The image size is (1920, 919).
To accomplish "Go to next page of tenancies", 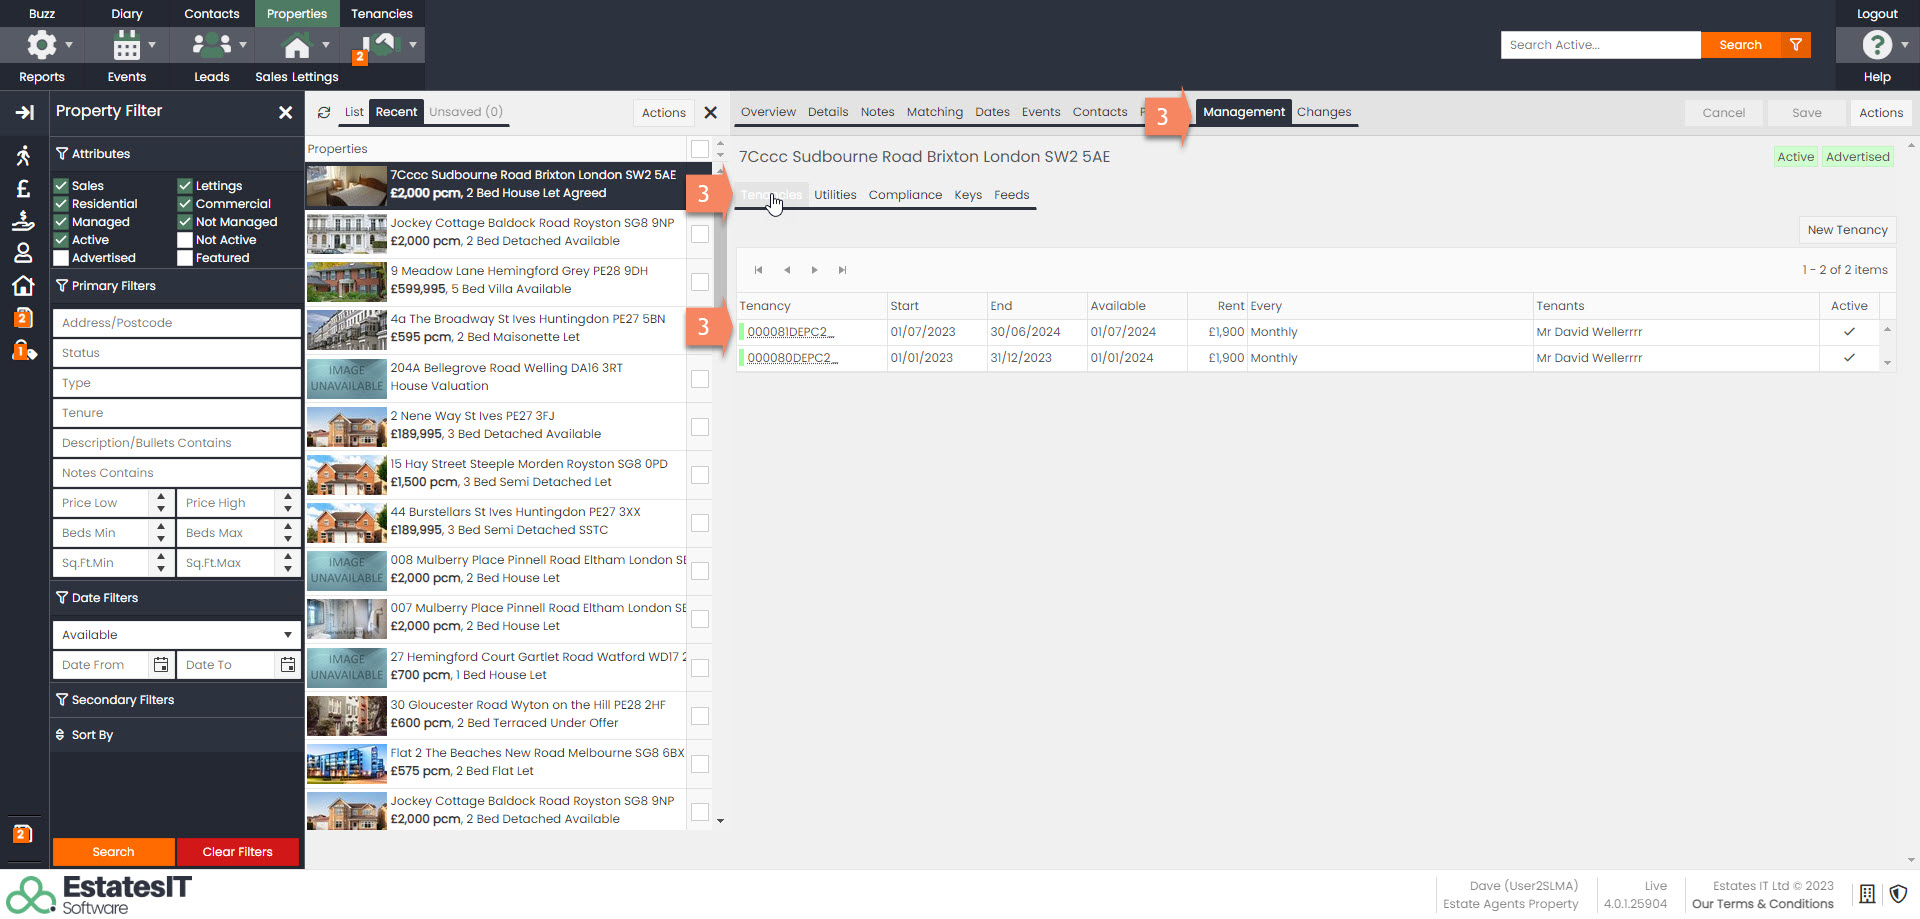I will pos(814,270).
